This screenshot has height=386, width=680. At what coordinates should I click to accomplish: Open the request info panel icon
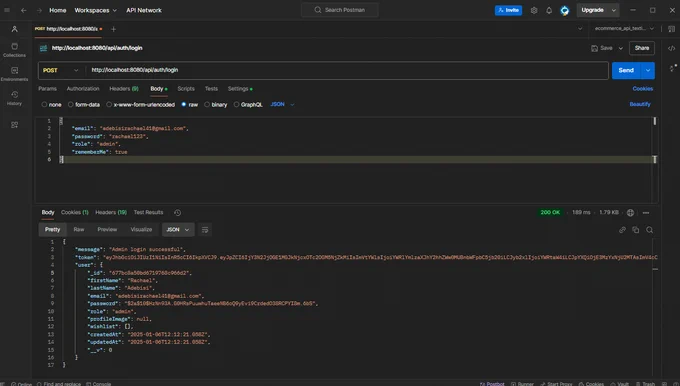(x=673, y=68)
